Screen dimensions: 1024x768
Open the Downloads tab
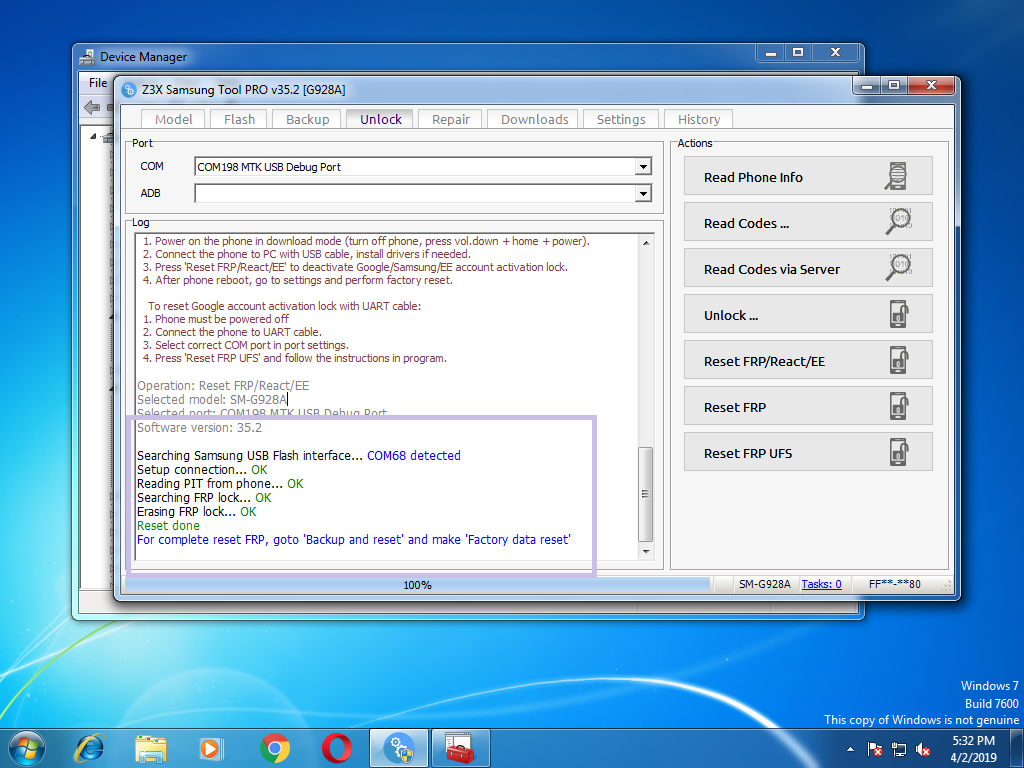point(535,120)
